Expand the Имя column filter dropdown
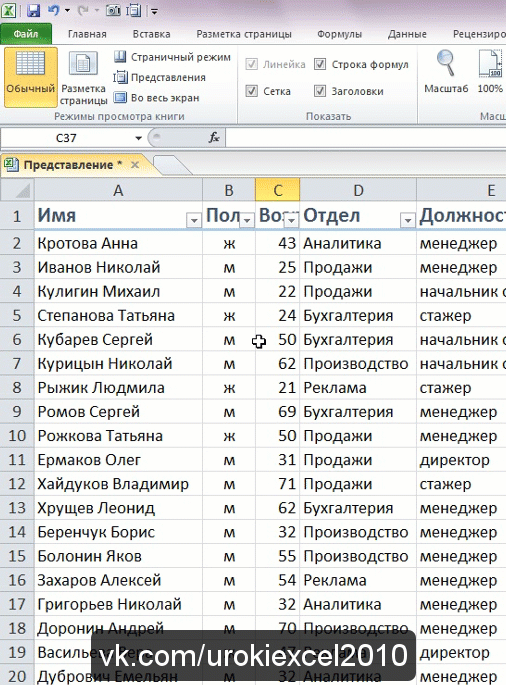The height and width of the screenshot is (685, 506). (x=194, y=220)
